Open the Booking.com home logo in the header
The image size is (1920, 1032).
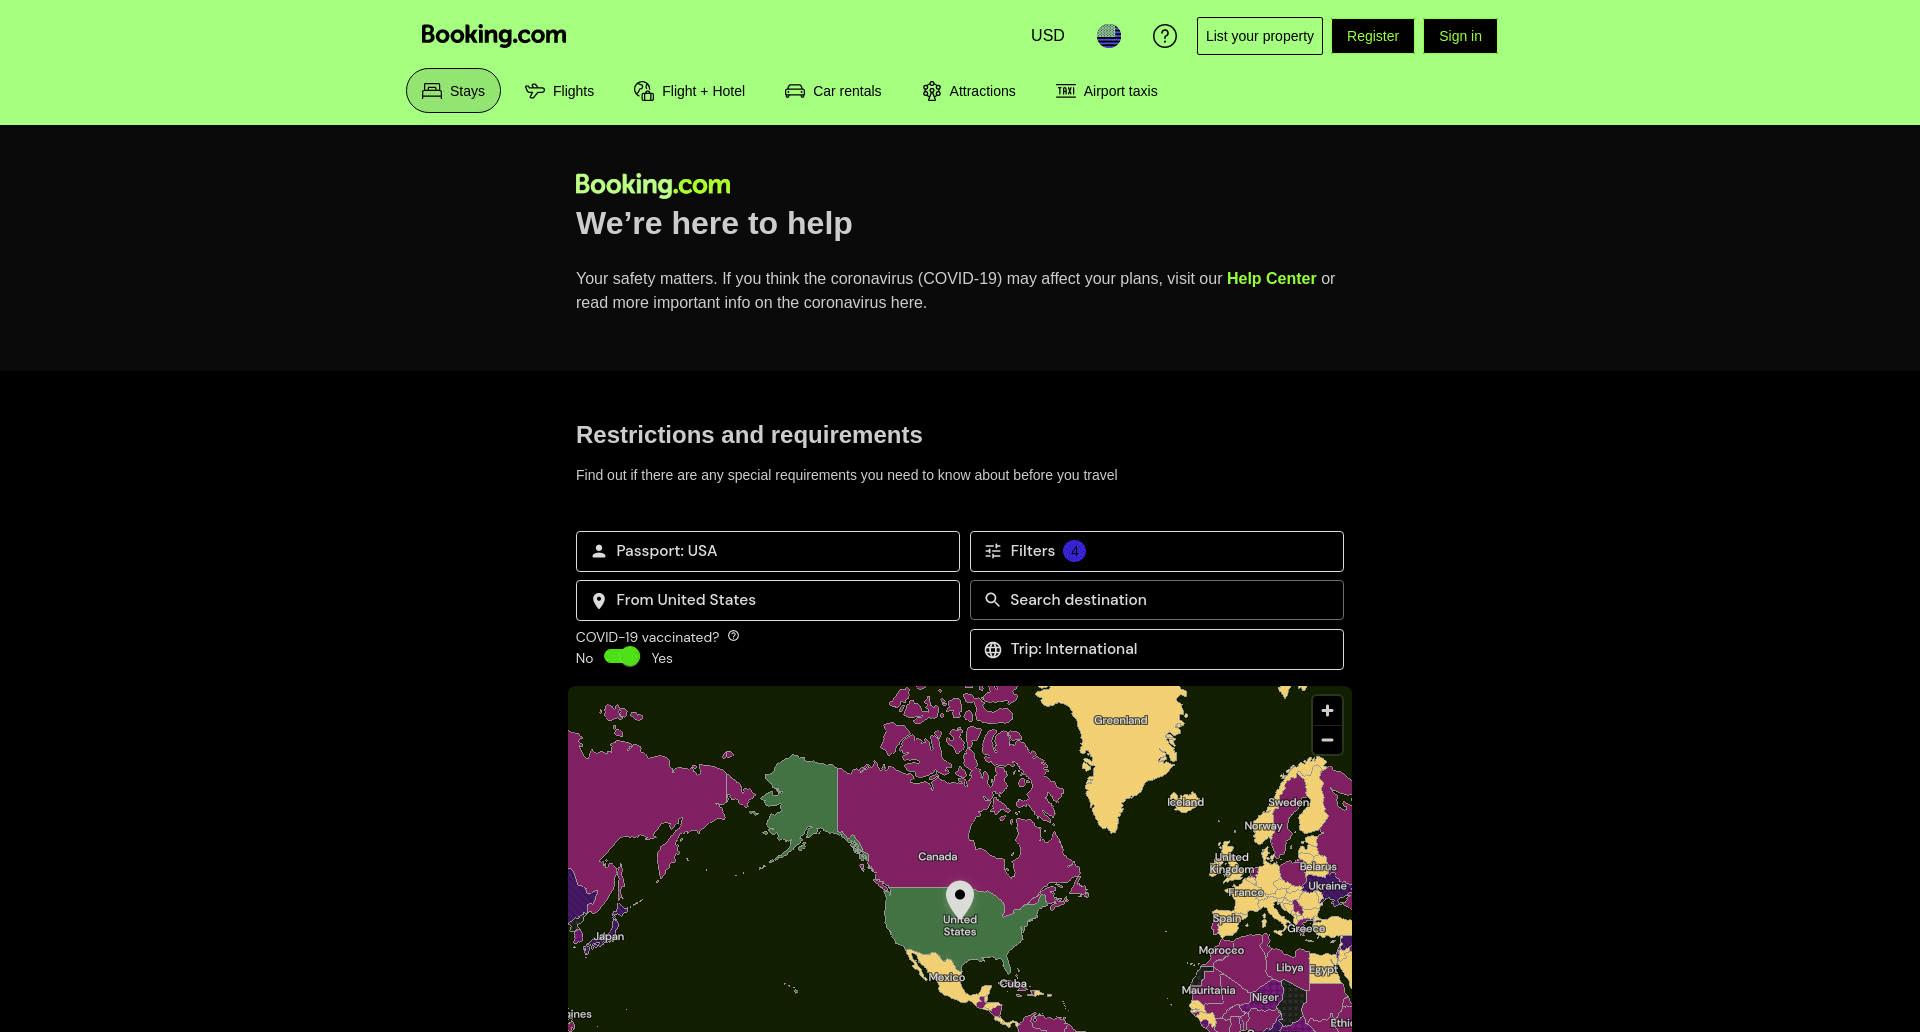[494, 35]
